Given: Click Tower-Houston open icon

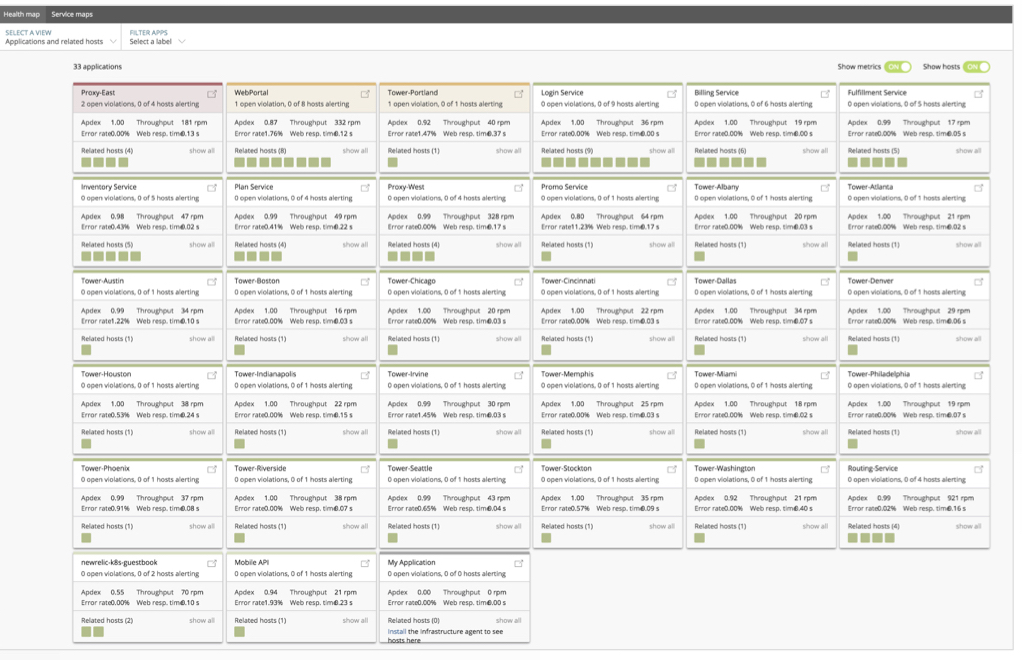Looking at the screenshot, I should point(212,375).
